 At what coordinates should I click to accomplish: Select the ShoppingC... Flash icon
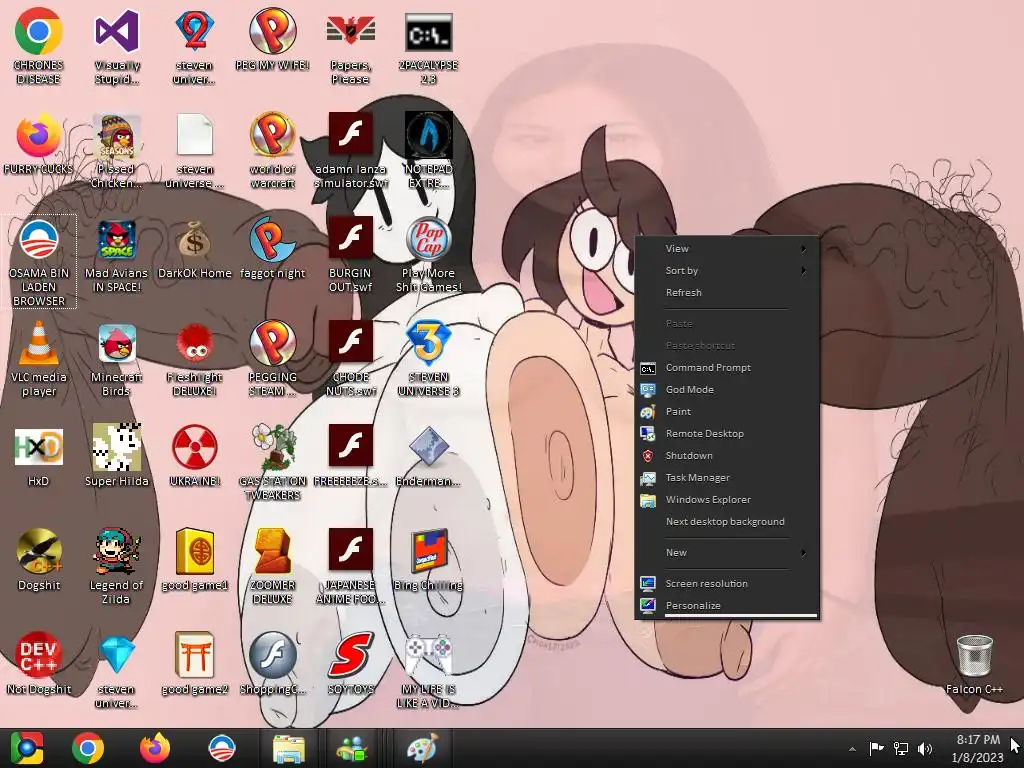(272, 656)
